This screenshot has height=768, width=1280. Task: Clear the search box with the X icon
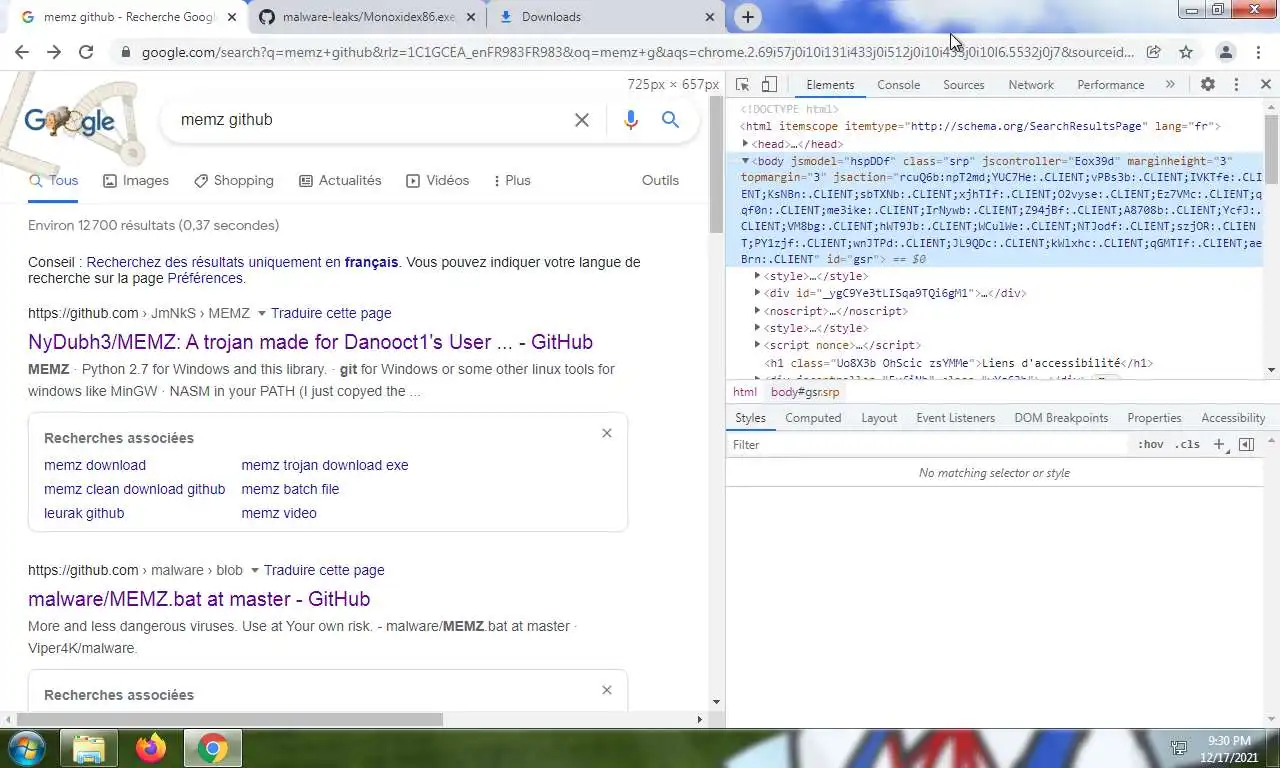581,120
